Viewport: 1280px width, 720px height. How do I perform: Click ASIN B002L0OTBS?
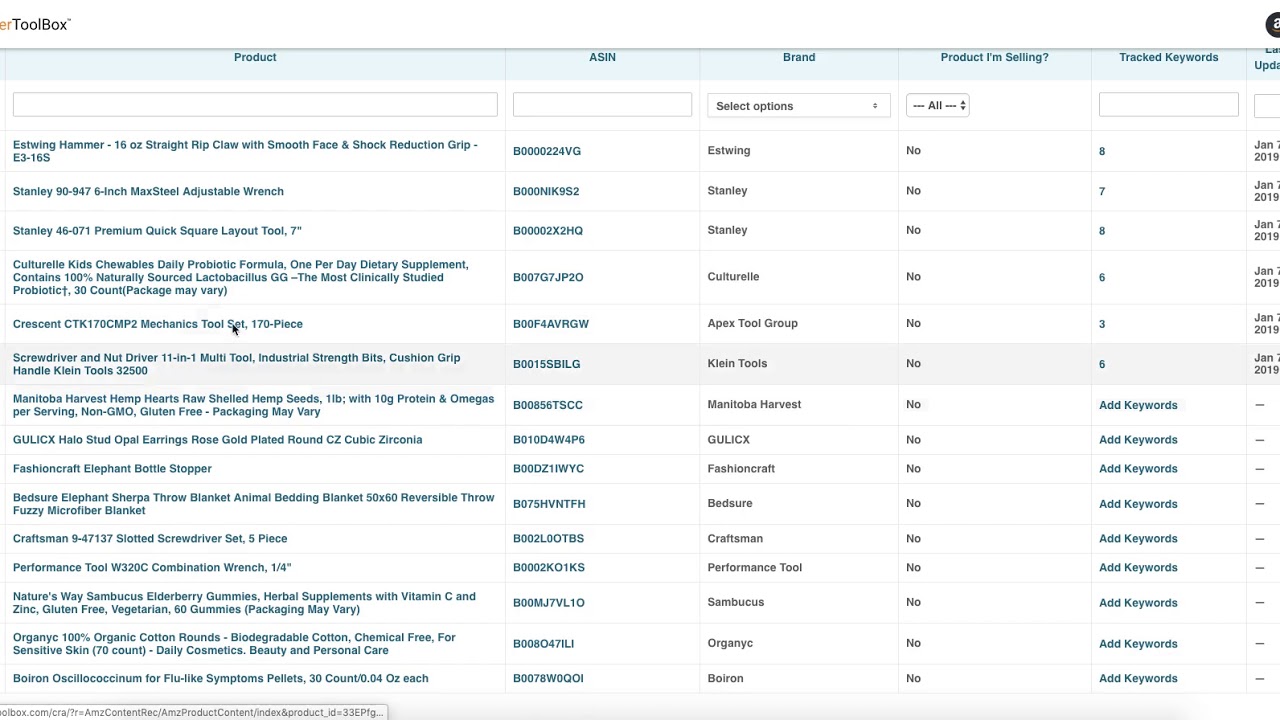point(548,538)
